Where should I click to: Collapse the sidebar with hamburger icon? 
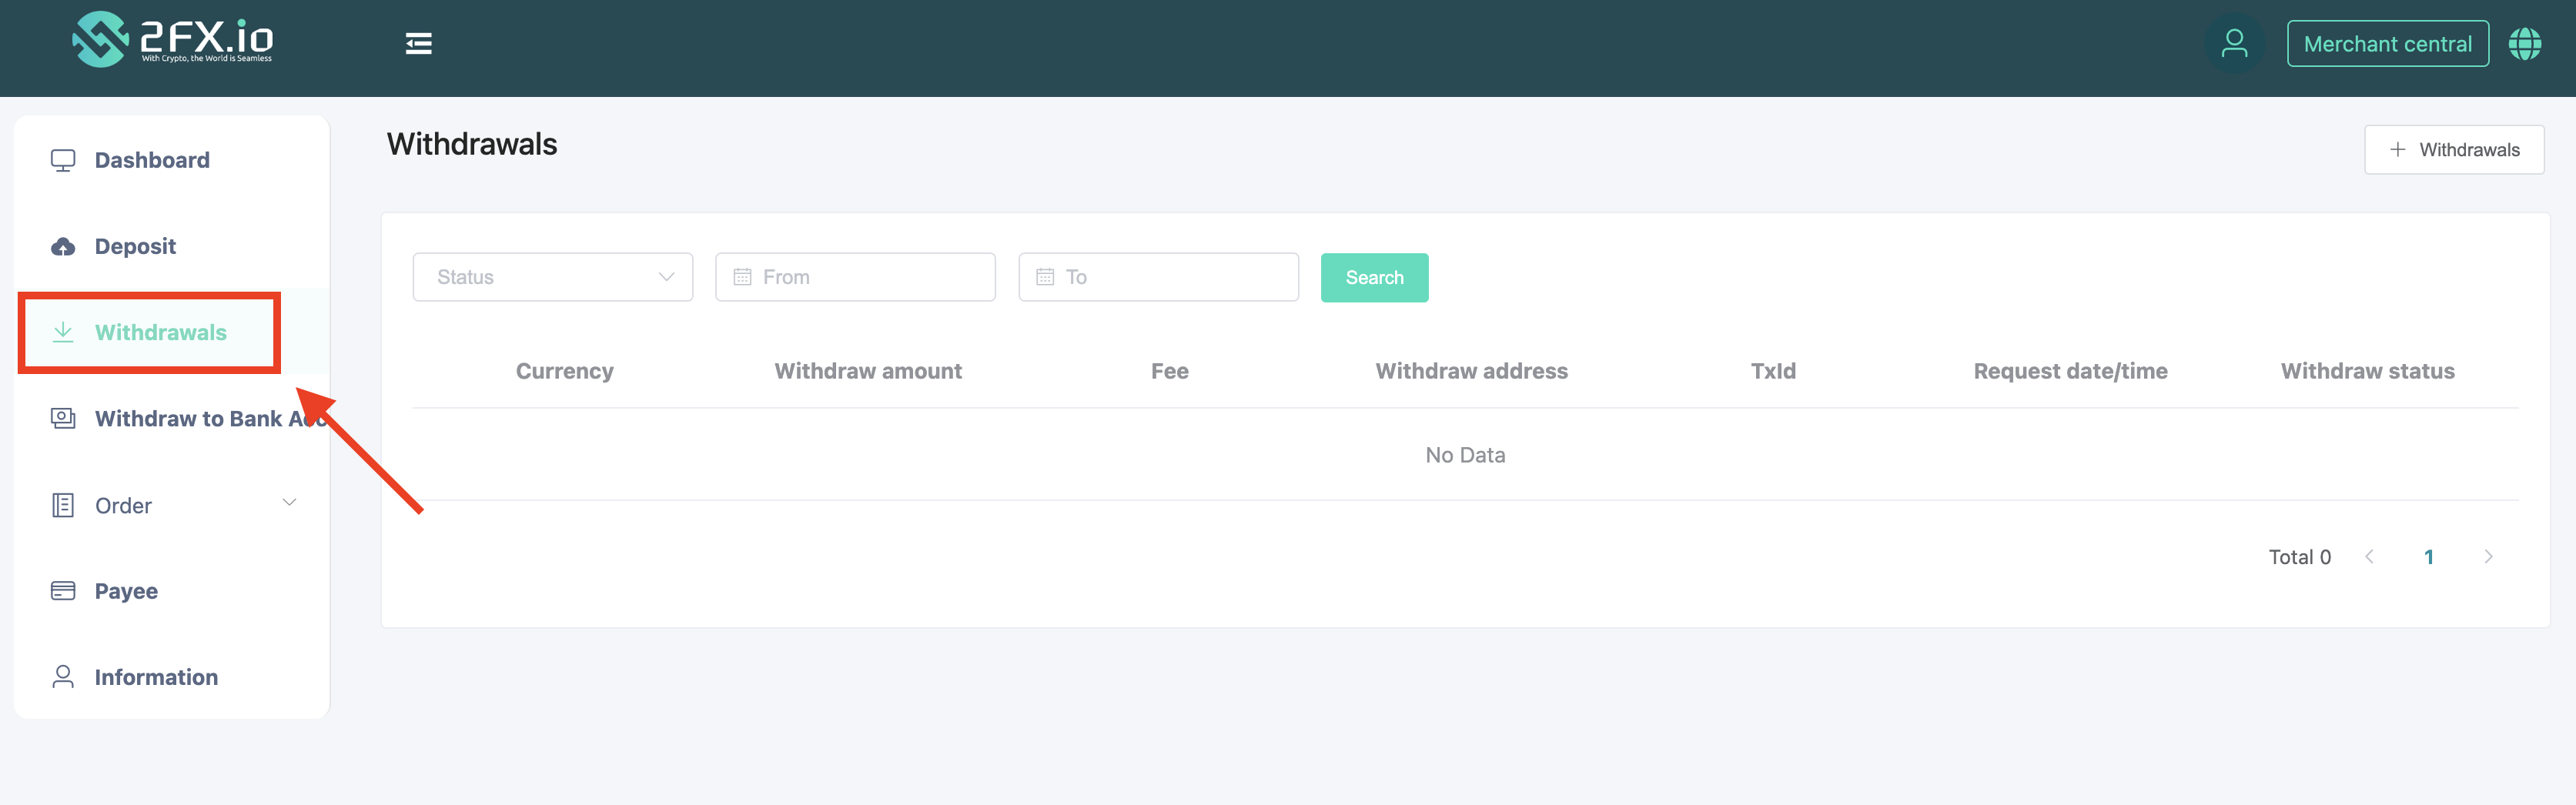pyautogui.click(x=418, y=43)
